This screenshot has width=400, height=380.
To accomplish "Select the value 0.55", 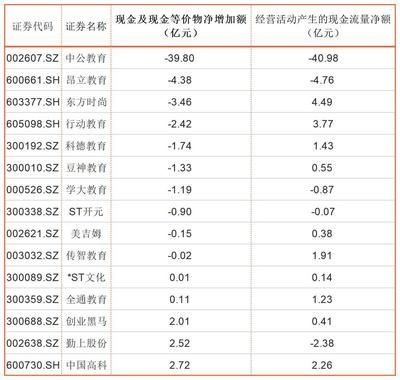I will (322, 168).
